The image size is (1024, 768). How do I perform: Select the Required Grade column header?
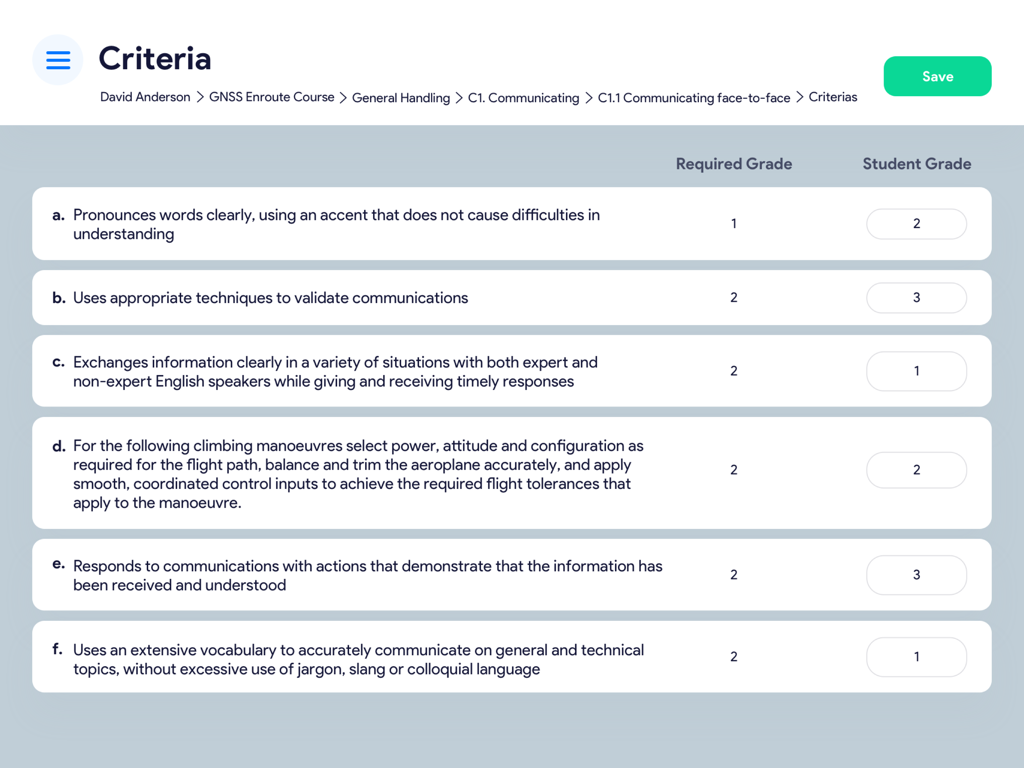733,164
